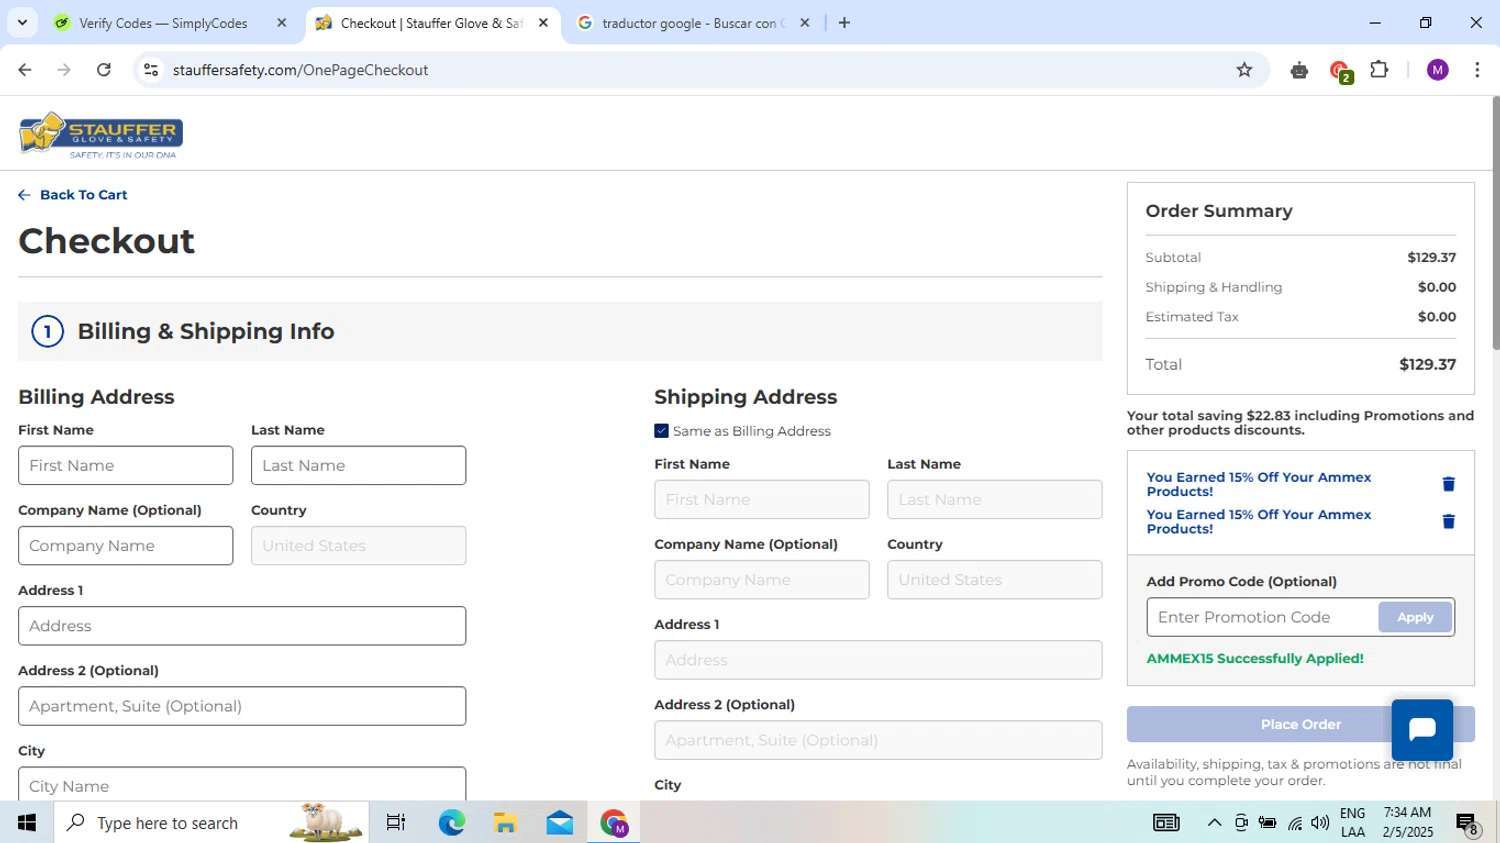
Task: Go forward in browser history
Action: point(64,70)
